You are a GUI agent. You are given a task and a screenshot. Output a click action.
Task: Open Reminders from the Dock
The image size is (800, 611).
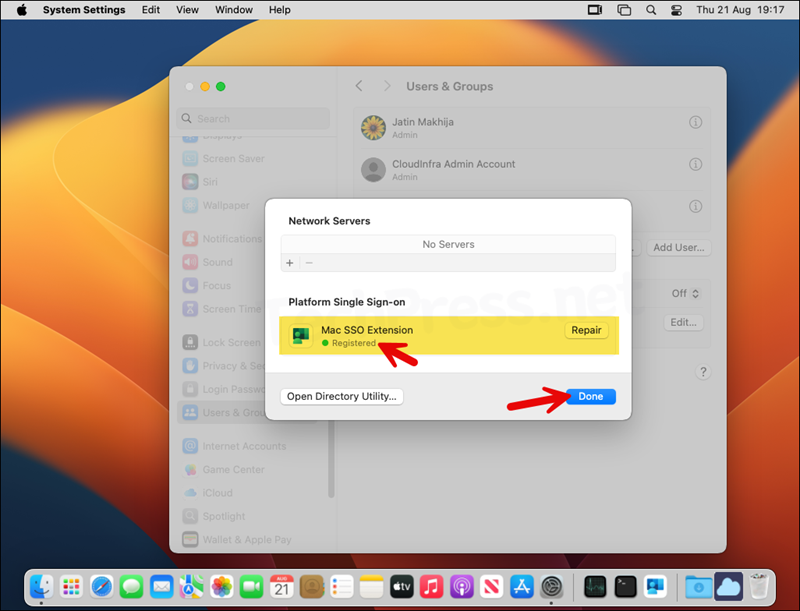pyautogui.click(x=342, y=587)
